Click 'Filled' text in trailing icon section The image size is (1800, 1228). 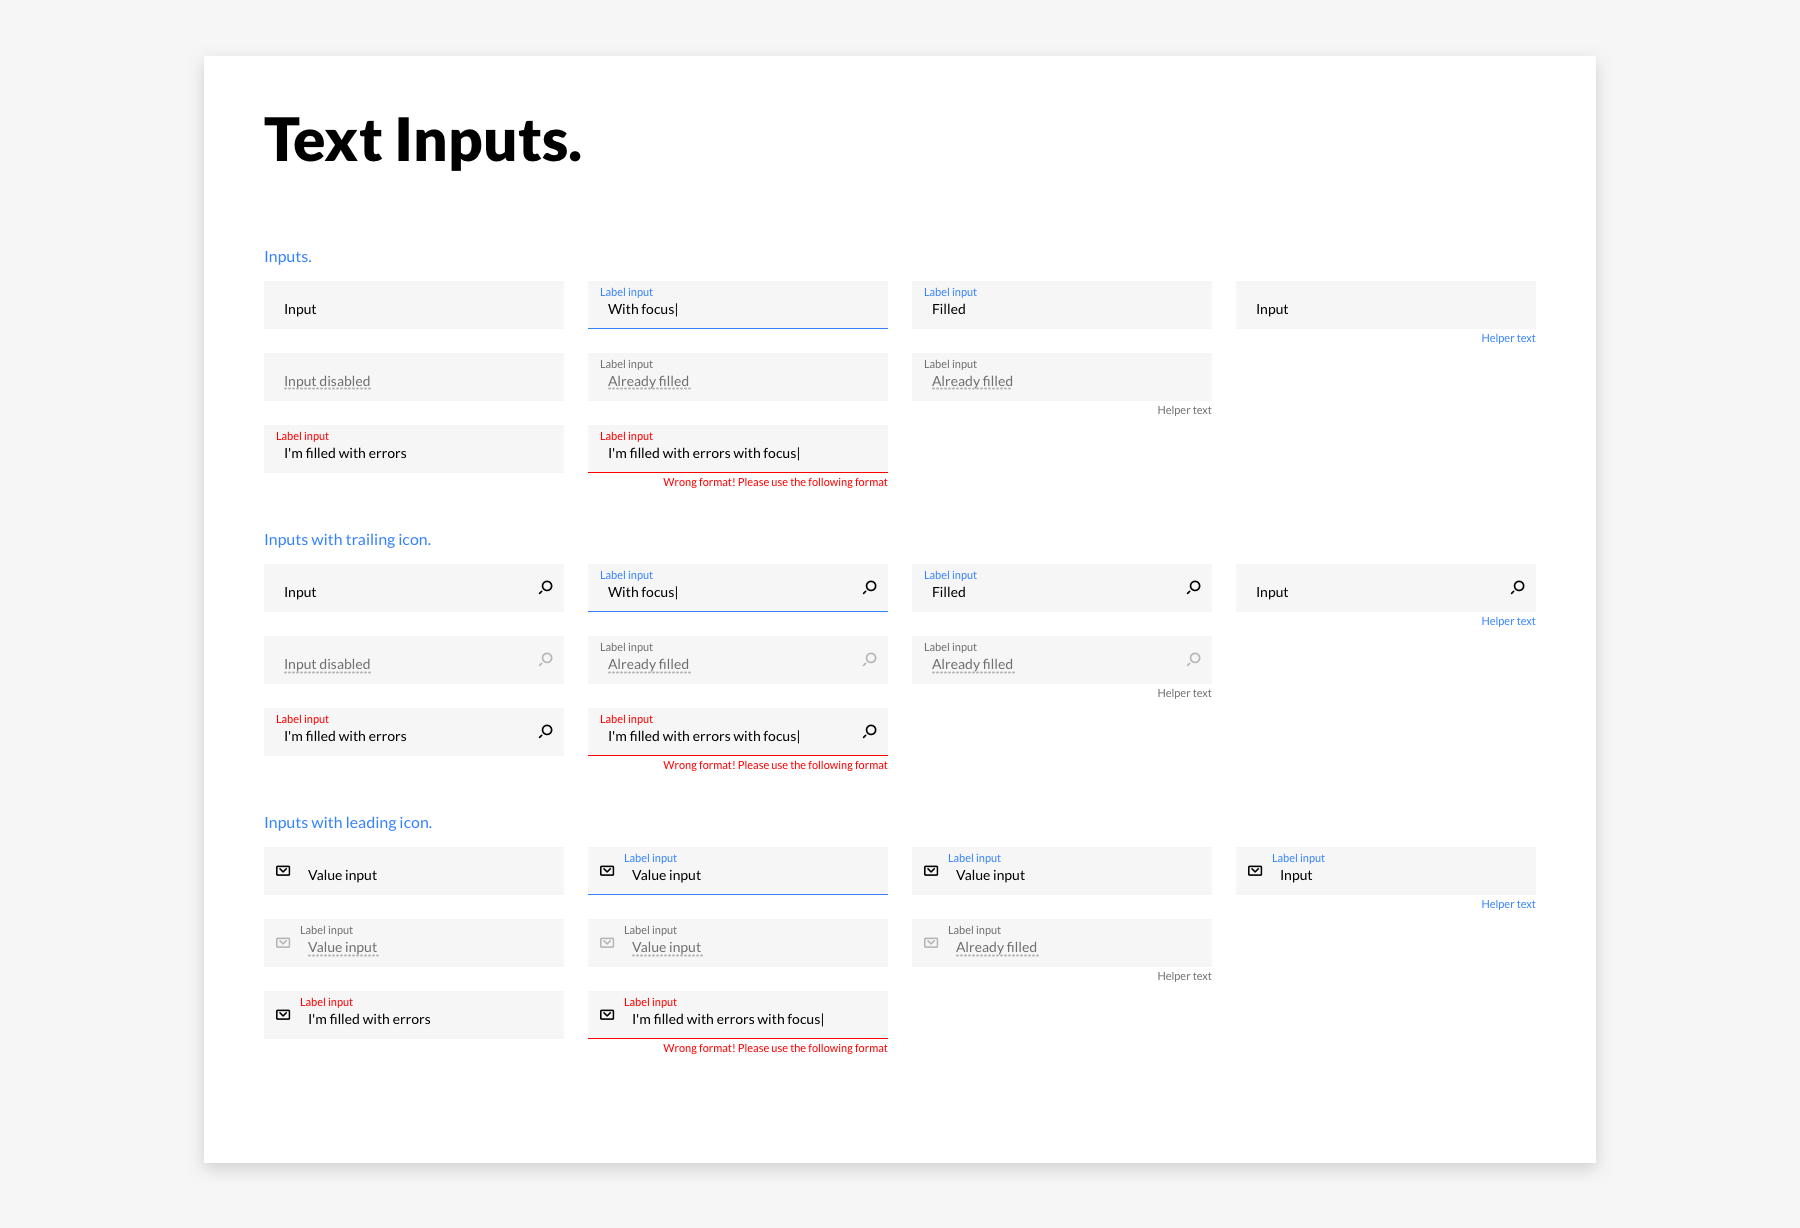tap(949, 592)
